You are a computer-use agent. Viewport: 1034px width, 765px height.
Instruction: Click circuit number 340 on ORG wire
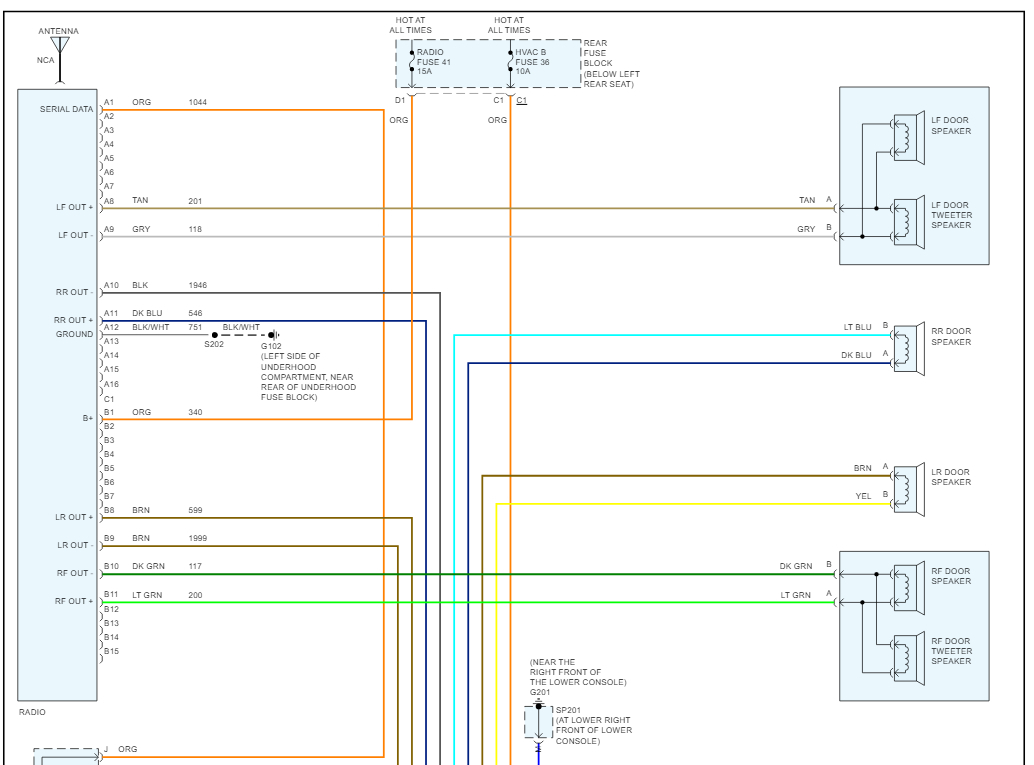click(x=195, y=412)
